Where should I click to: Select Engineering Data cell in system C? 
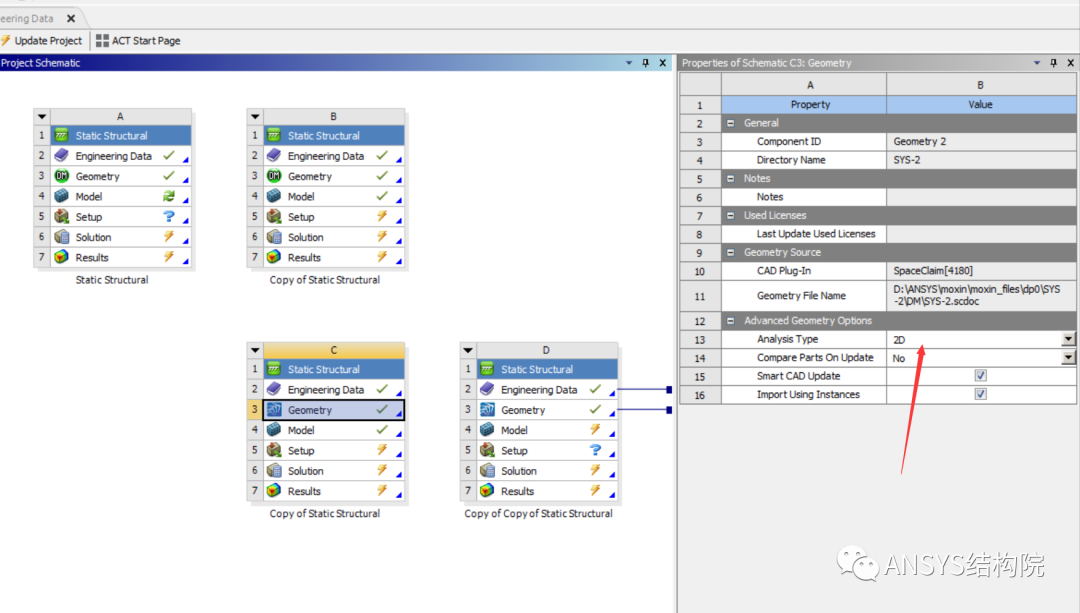pos(333,389)
